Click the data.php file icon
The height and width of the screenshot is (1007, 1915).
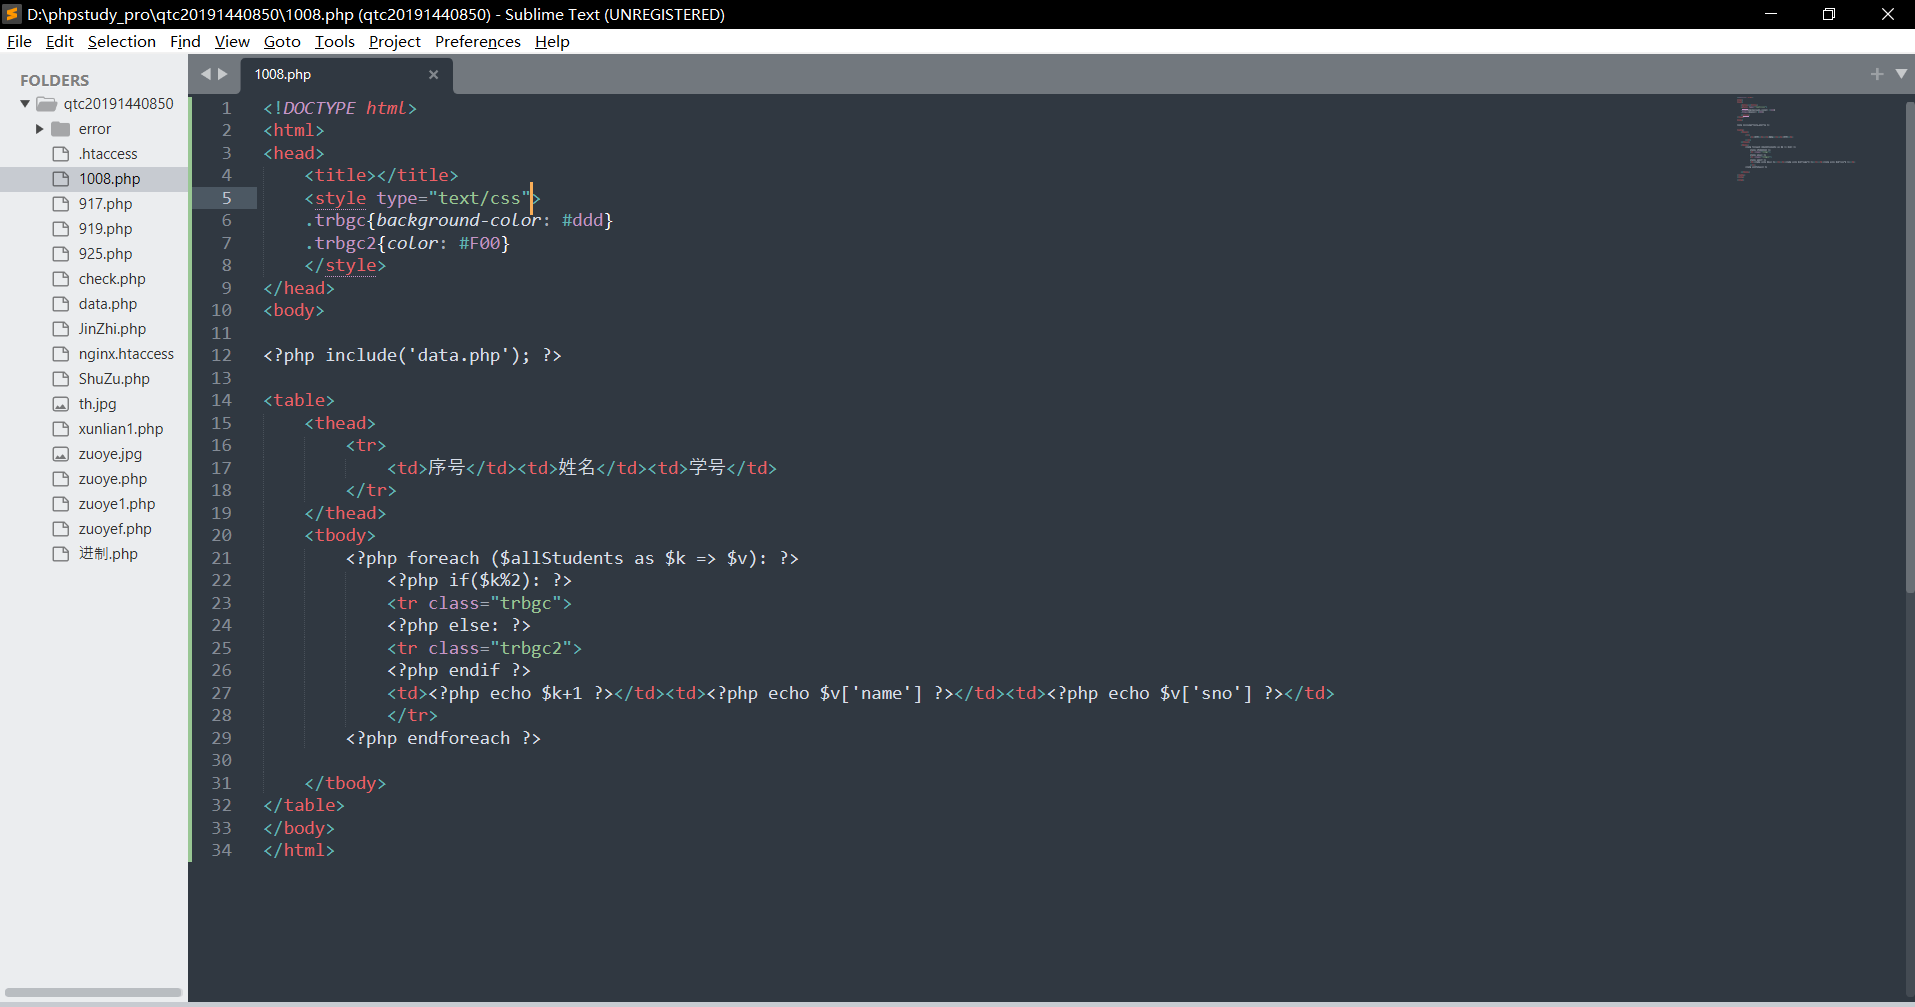tap(61, 304)
